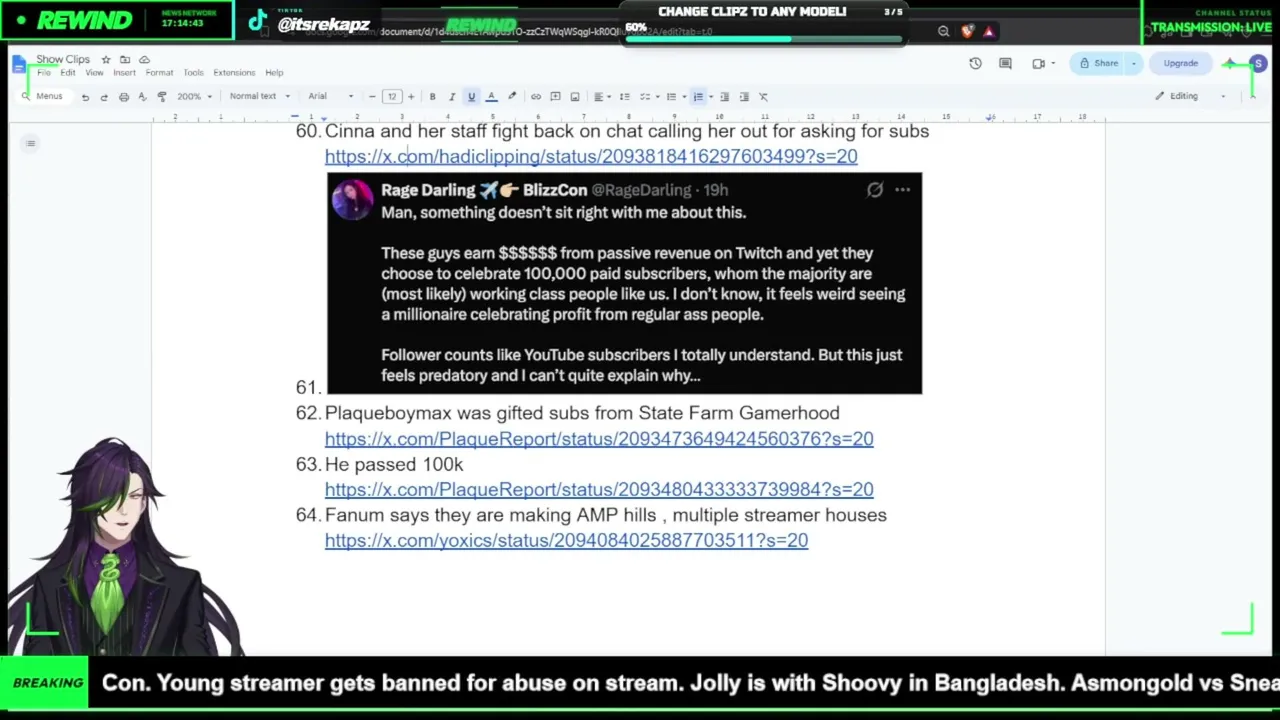This screenshot has width=1280, height=720.
Task: Open more options on Rage Darling tweet
Action: 902,189
